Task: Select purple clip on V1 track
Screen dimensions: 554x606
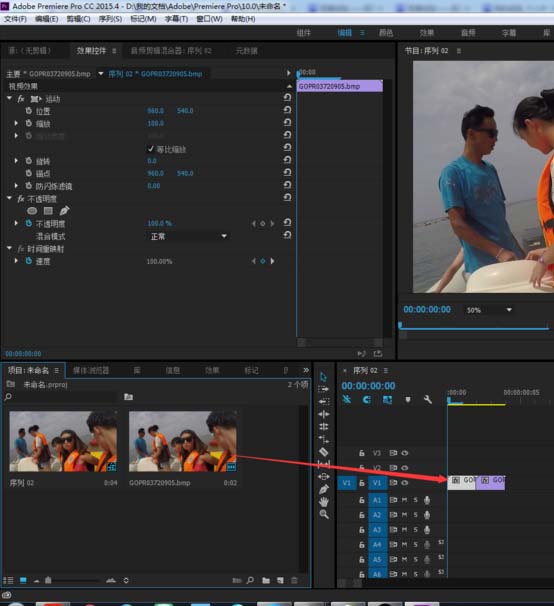Action: tap(490, 482)
